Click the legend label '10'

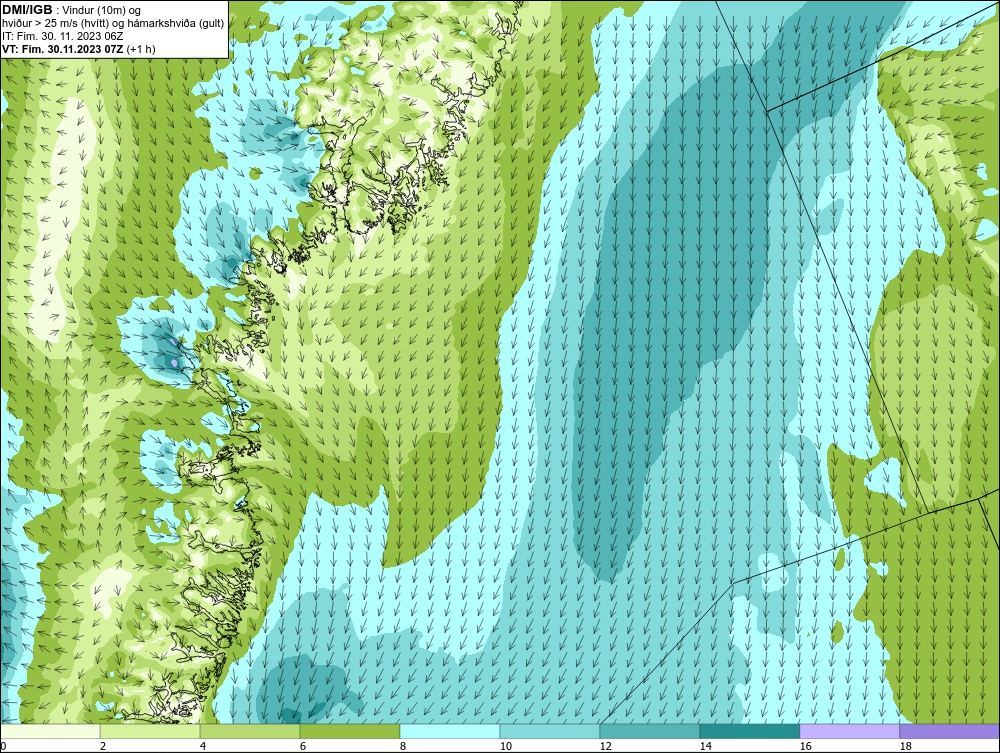[505, 746]
